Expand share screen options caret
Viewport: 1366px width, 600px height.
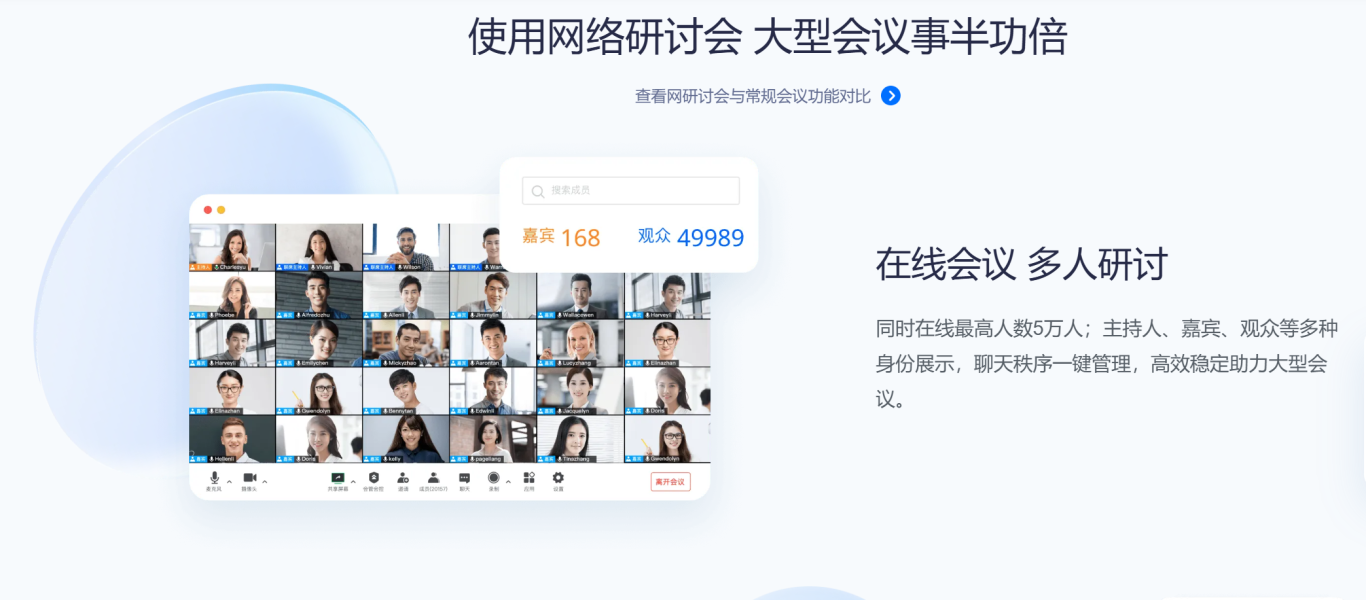tap(353, 481)
